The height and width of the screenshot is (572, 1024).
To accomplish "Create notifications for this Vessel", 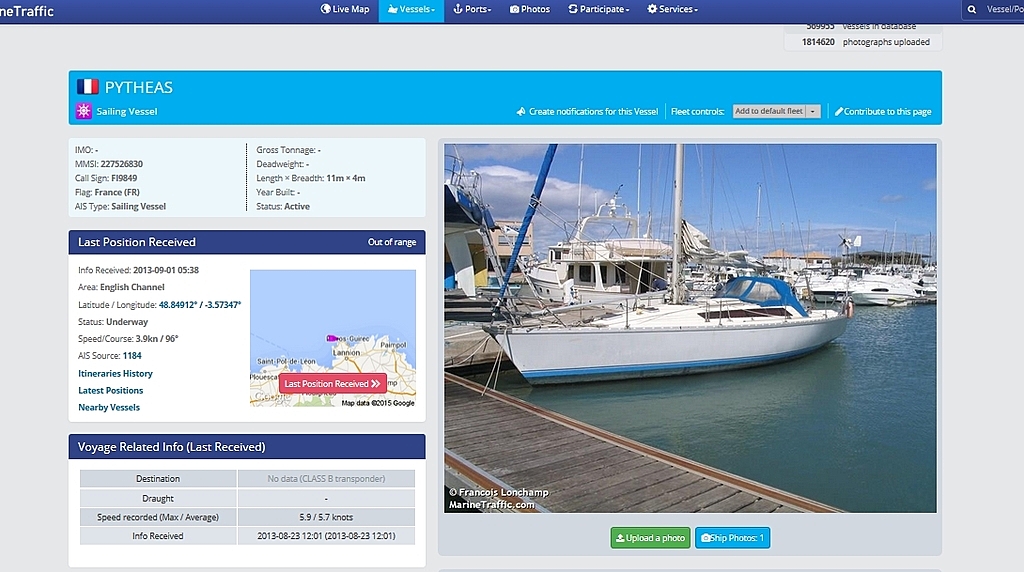I will tap(587, 112).
